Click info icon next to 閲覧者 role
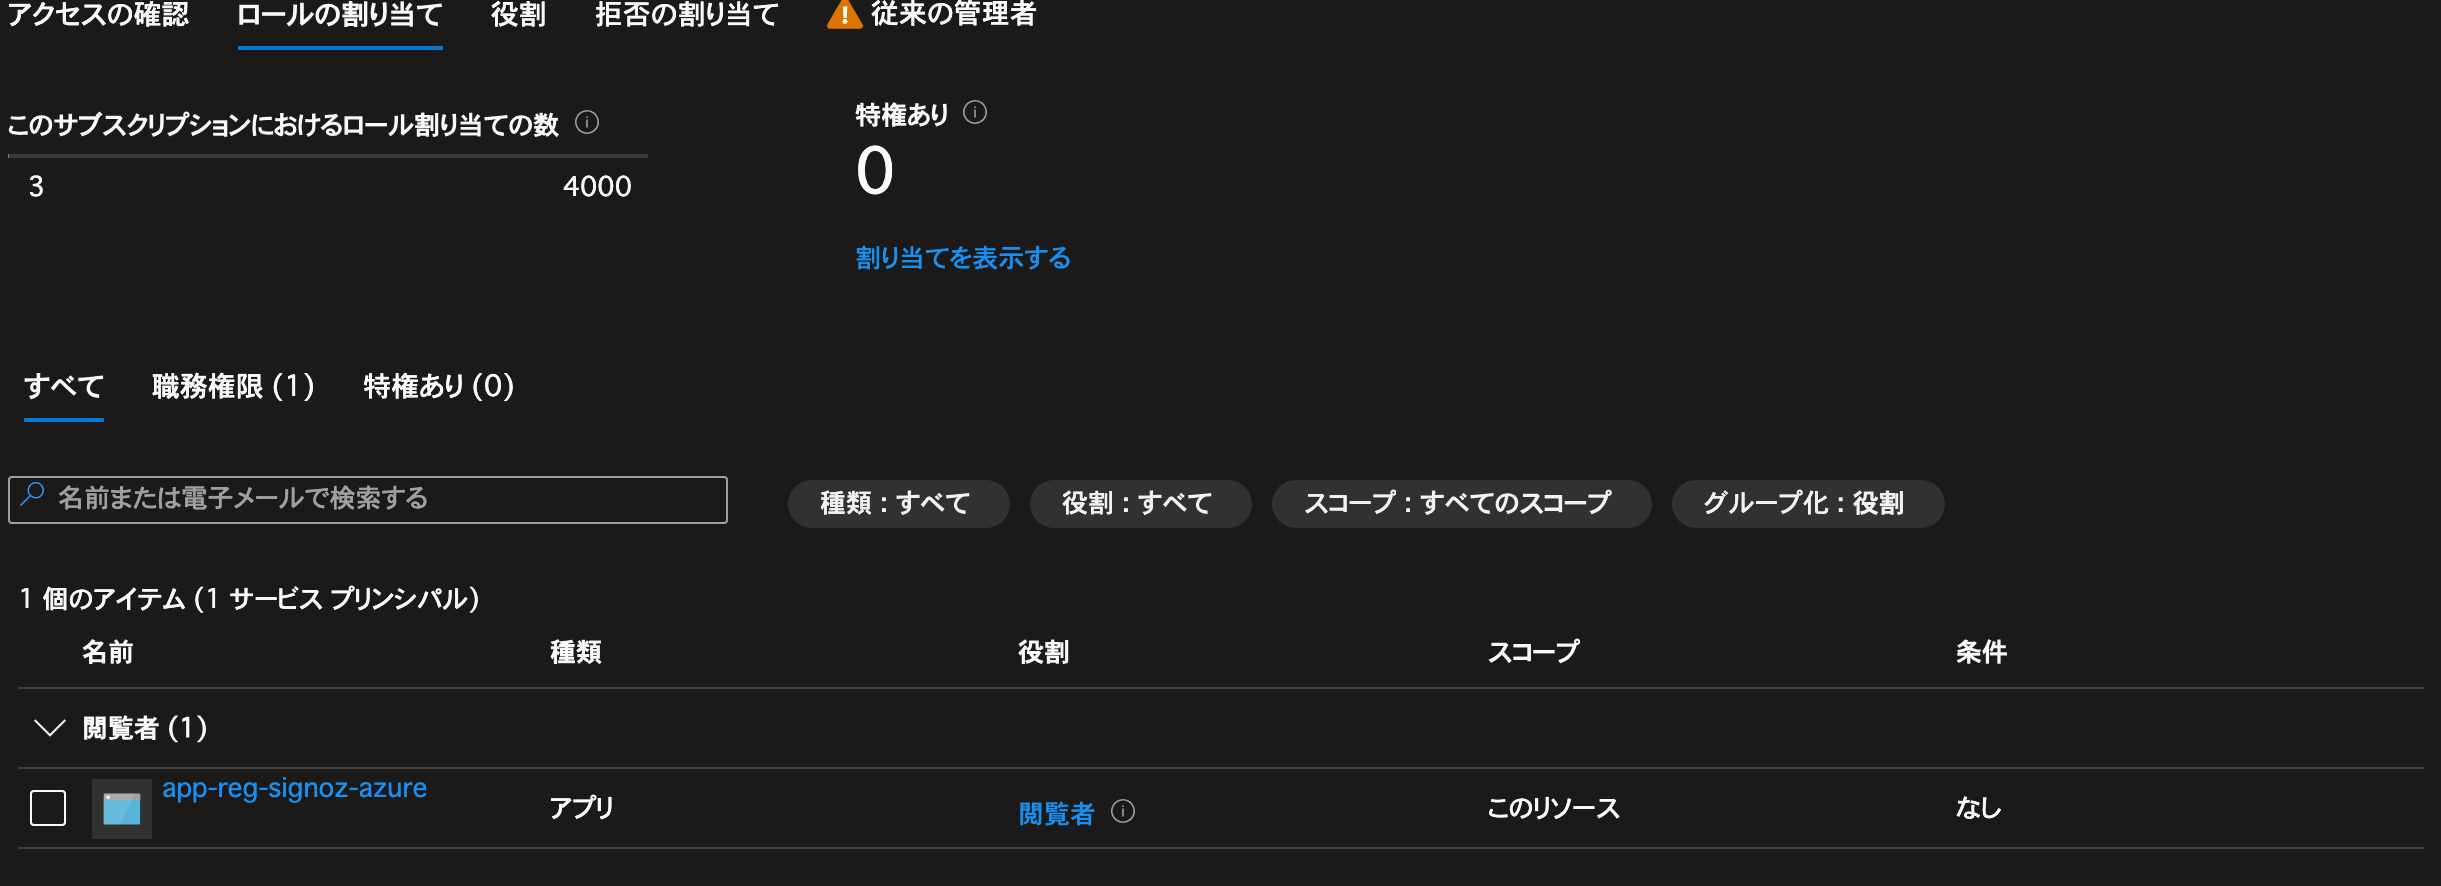The width and height of the screenshot is (2441, 886). point(1123,811)
